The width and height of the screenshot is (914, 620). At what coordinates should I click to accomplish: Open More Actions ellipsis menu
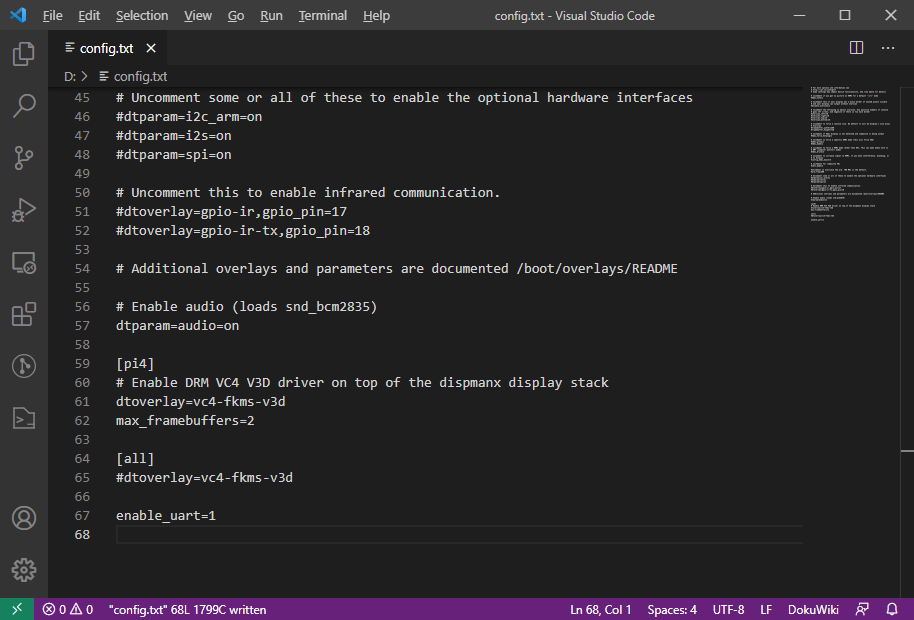coord(888,48)
